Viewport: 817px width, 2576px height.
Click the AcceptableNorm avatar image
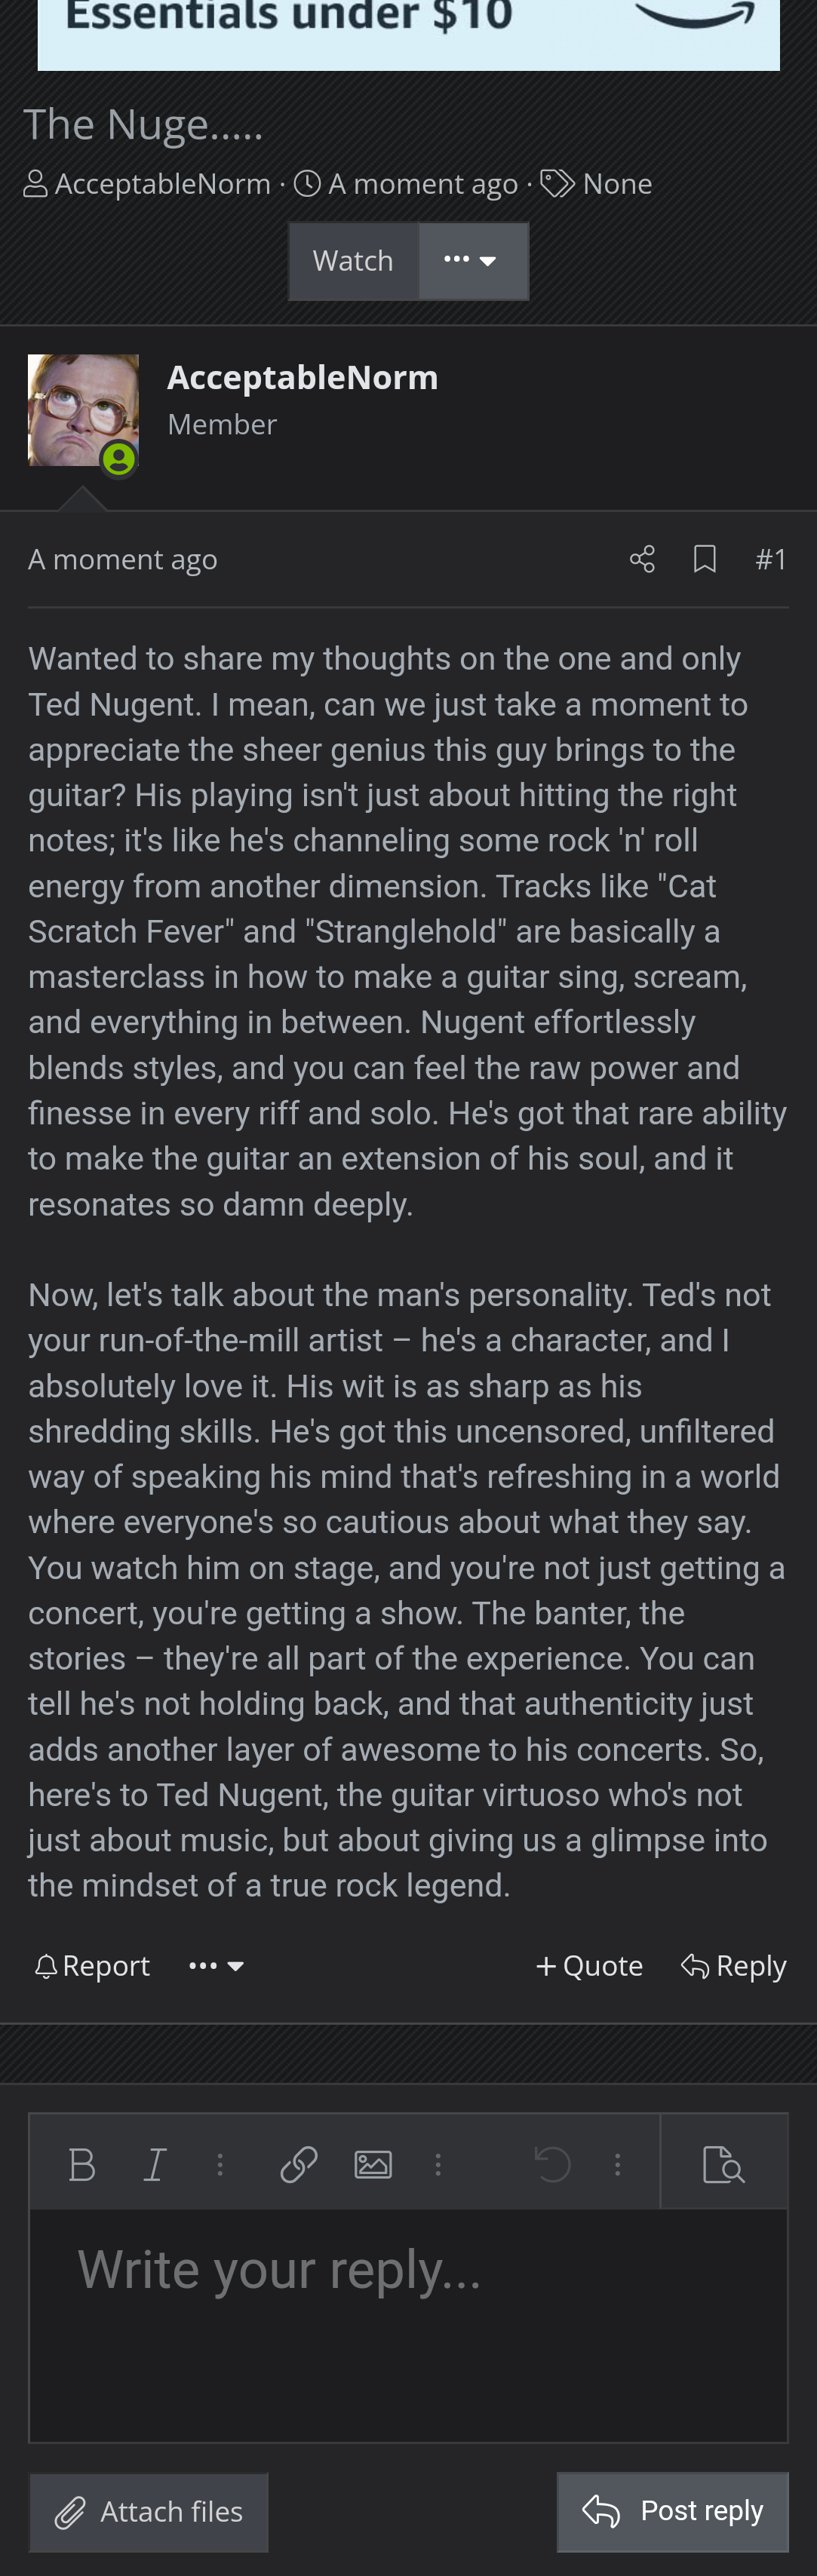pos(83,410)
